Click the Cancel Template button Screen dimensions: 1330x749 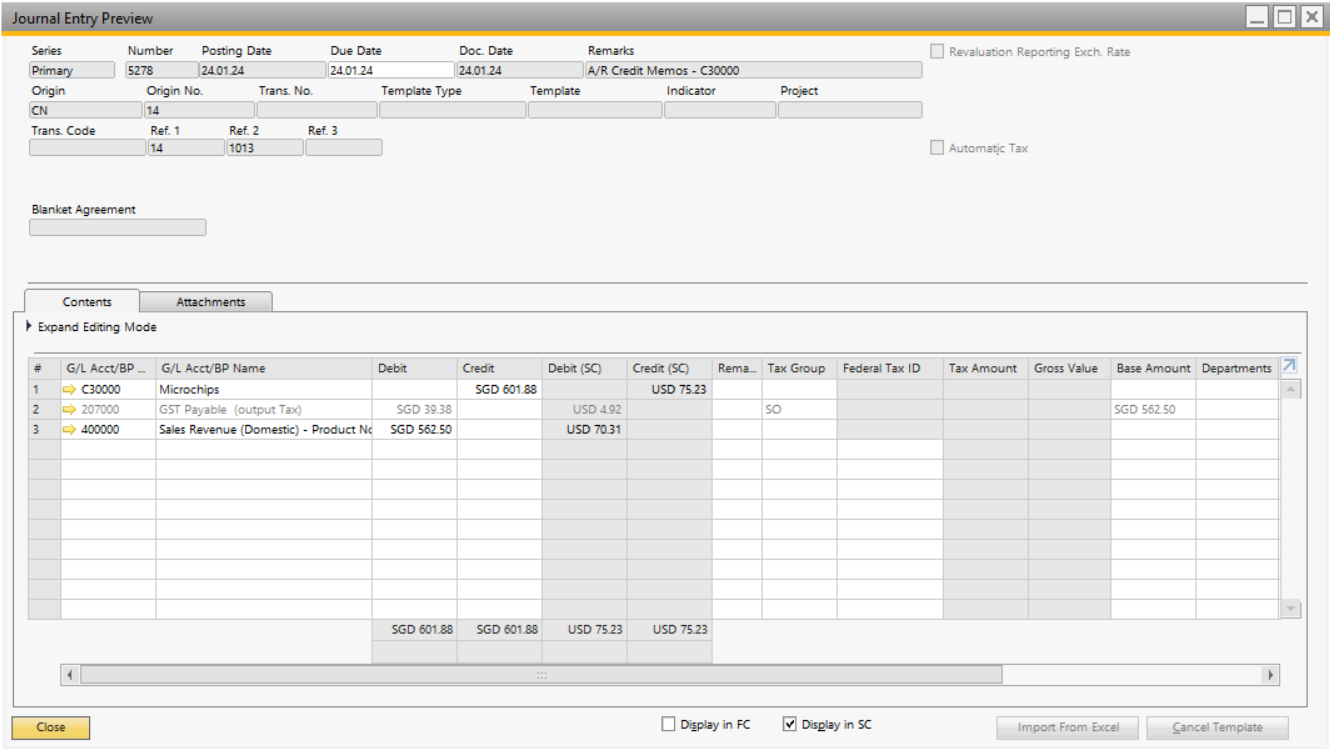[x=1217, y=728]
